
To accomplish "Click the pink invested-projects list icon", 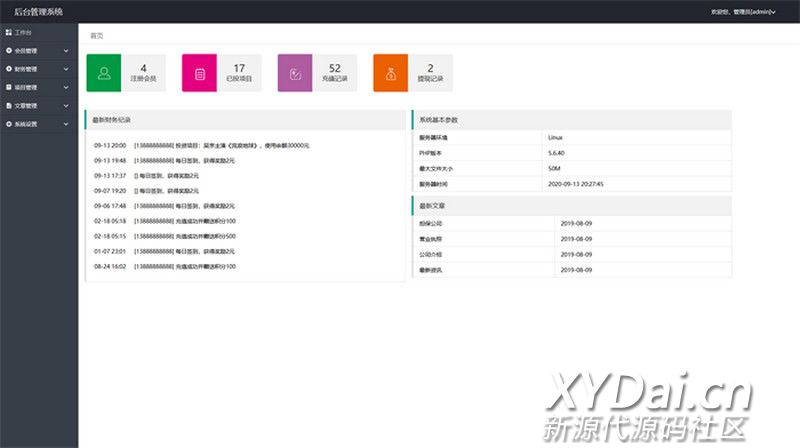I will click(x=199, y=73).
